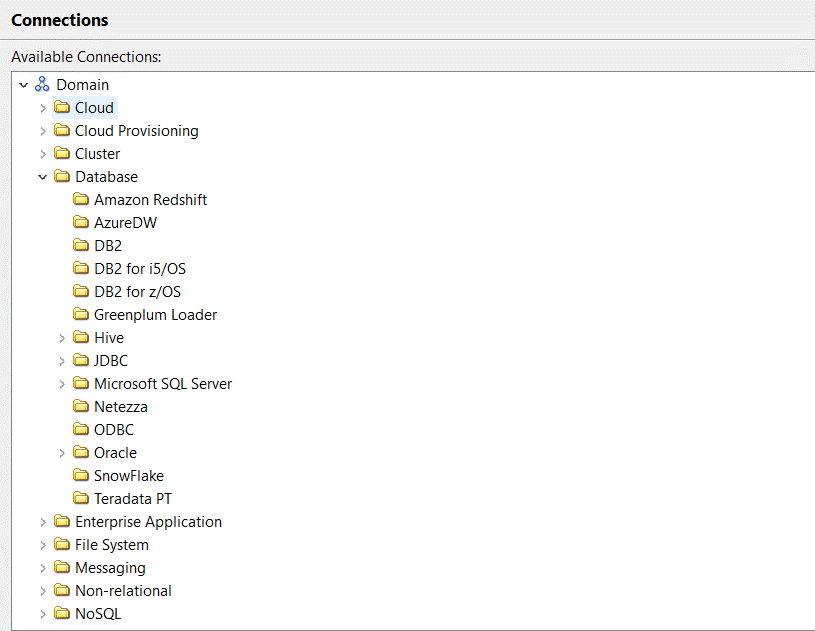Collapse the Database folder
Viewport: 815px width, 631px height.
[x=43, y=177]
